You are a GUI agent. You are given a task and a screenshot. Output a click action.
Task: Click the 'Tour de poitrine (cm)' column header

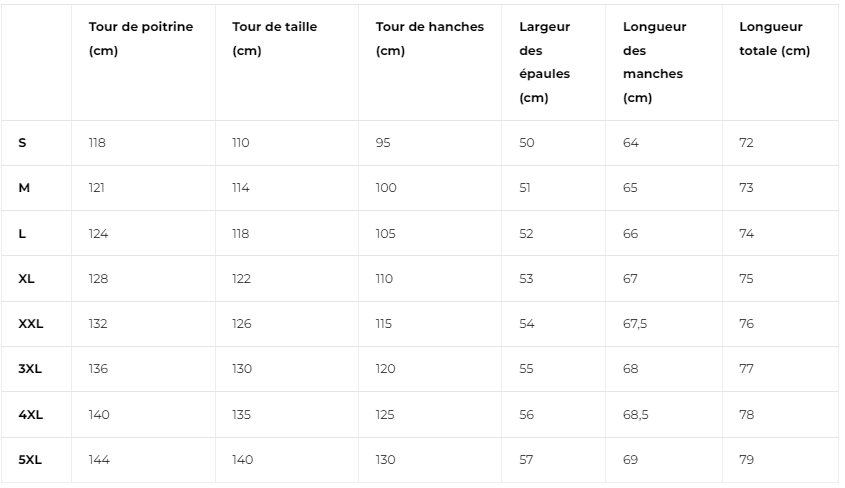click(141, 38)
